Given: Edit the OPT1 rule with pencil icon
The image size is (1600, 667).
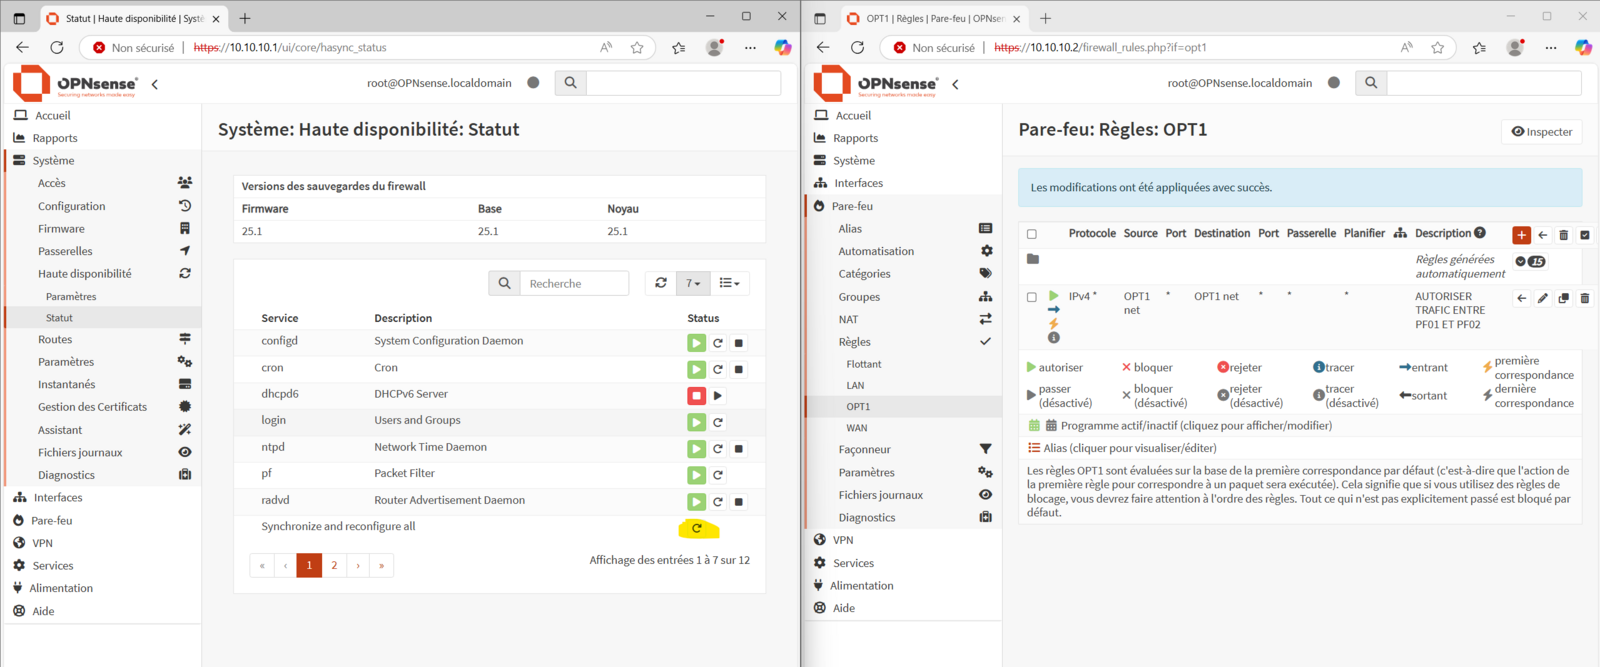Looking at the screenshot, I should coord(1543,298).
